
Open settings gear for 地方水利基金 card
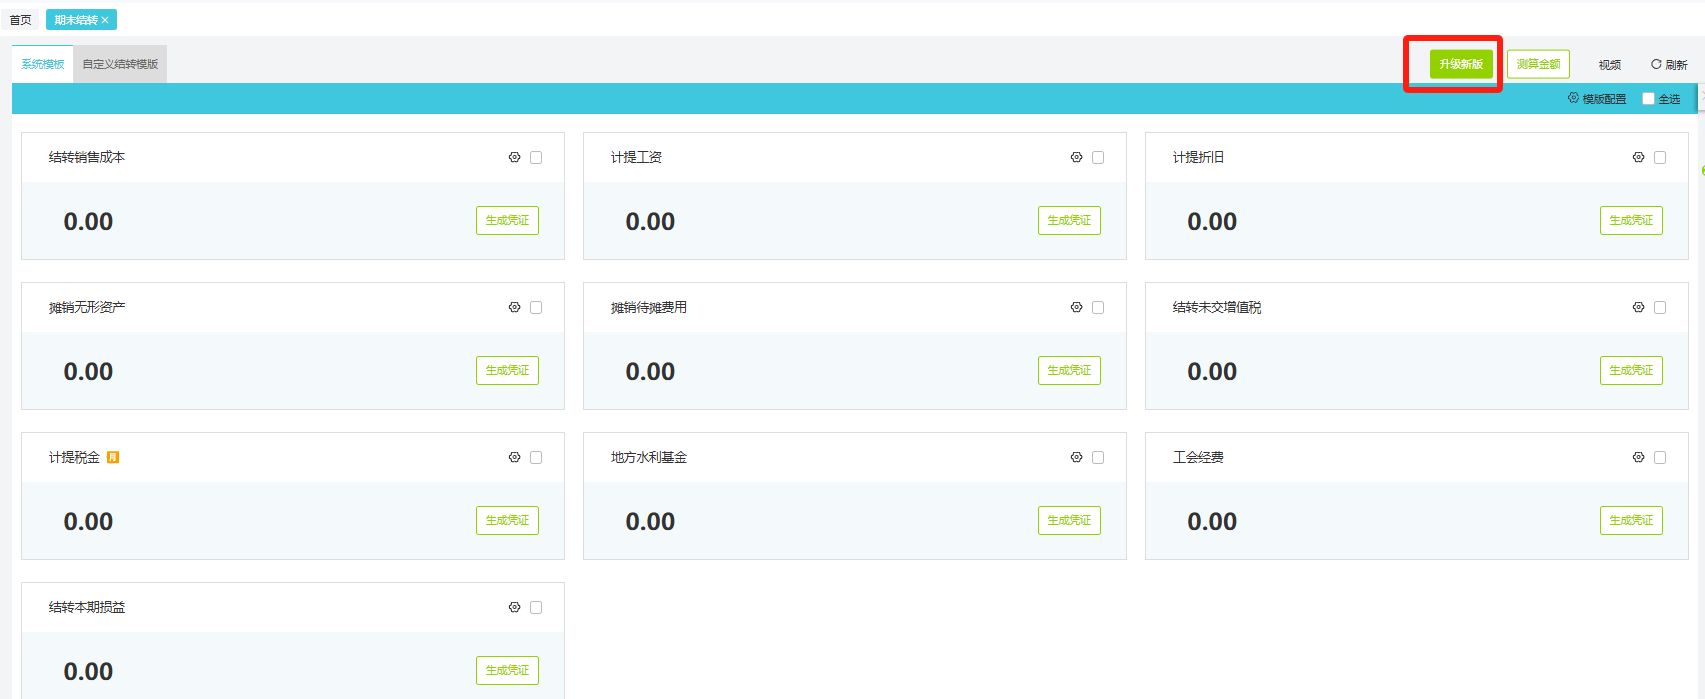point(1076,457)
